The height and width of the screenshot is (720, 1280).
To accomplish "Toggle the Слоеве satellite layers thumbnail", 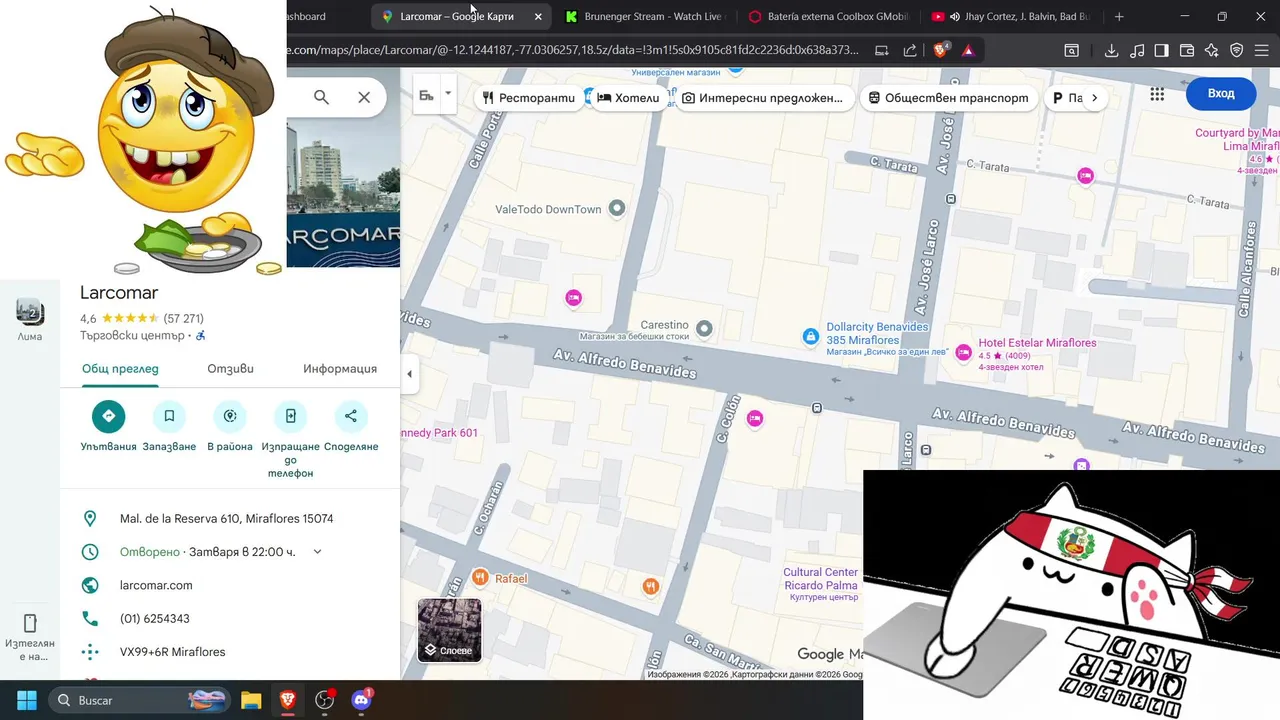I will (449, 630).
